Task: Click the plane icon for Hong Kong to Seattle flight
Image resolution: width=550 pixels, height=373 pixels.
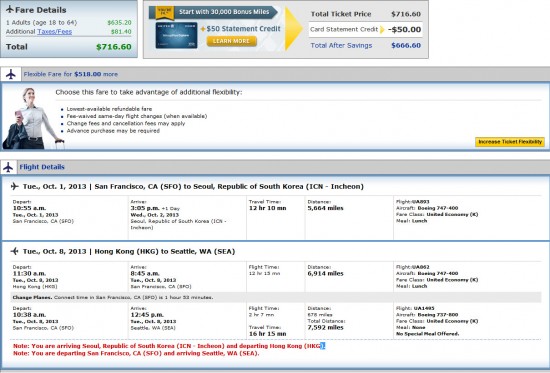Action: pos(15,251)
